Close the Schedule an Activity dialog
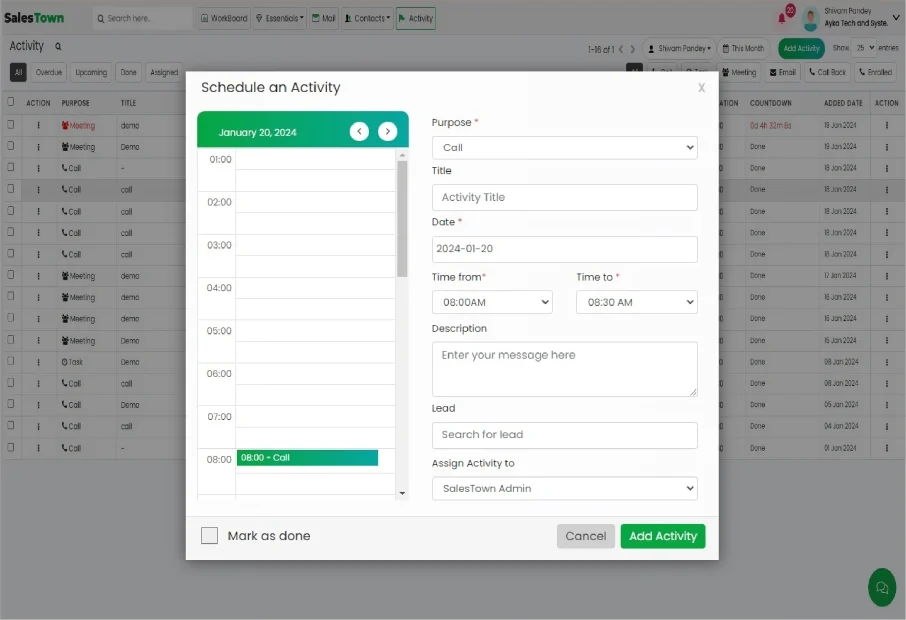Screen dimensions: 906x620 pyautogui.click(x=701, y=87)
